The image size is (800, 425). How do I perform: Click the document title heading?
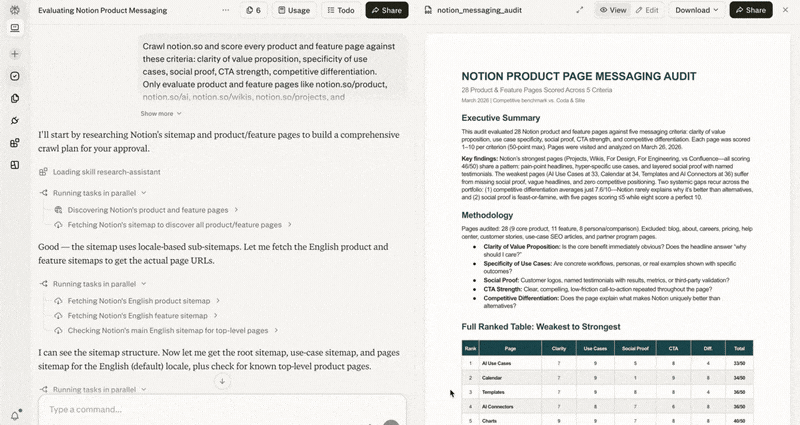(x=579, y=77)
